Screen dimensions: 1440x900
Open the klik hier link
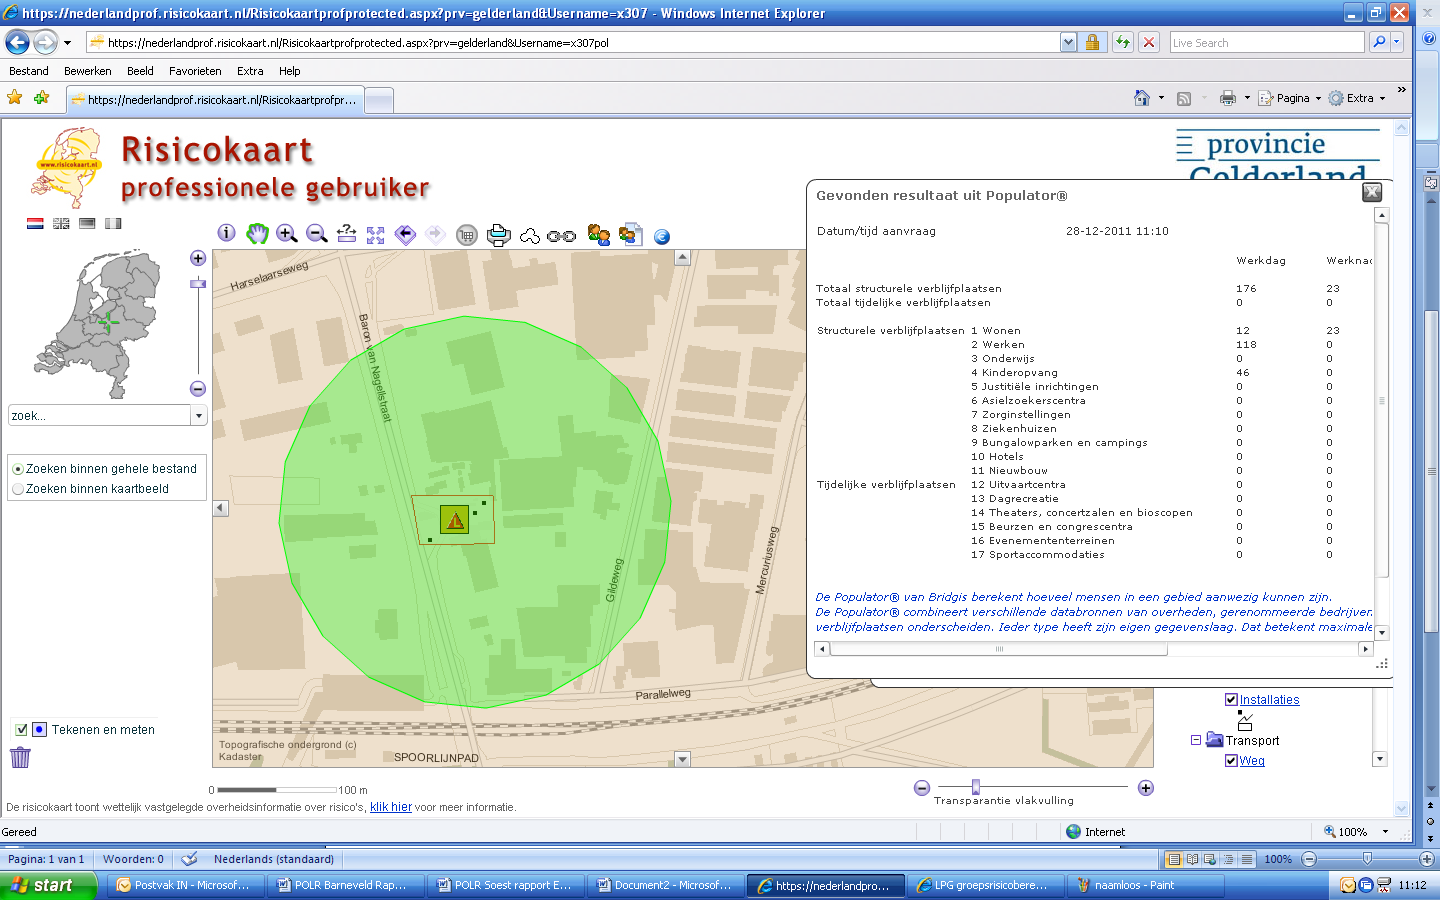[x=391, y=807]
